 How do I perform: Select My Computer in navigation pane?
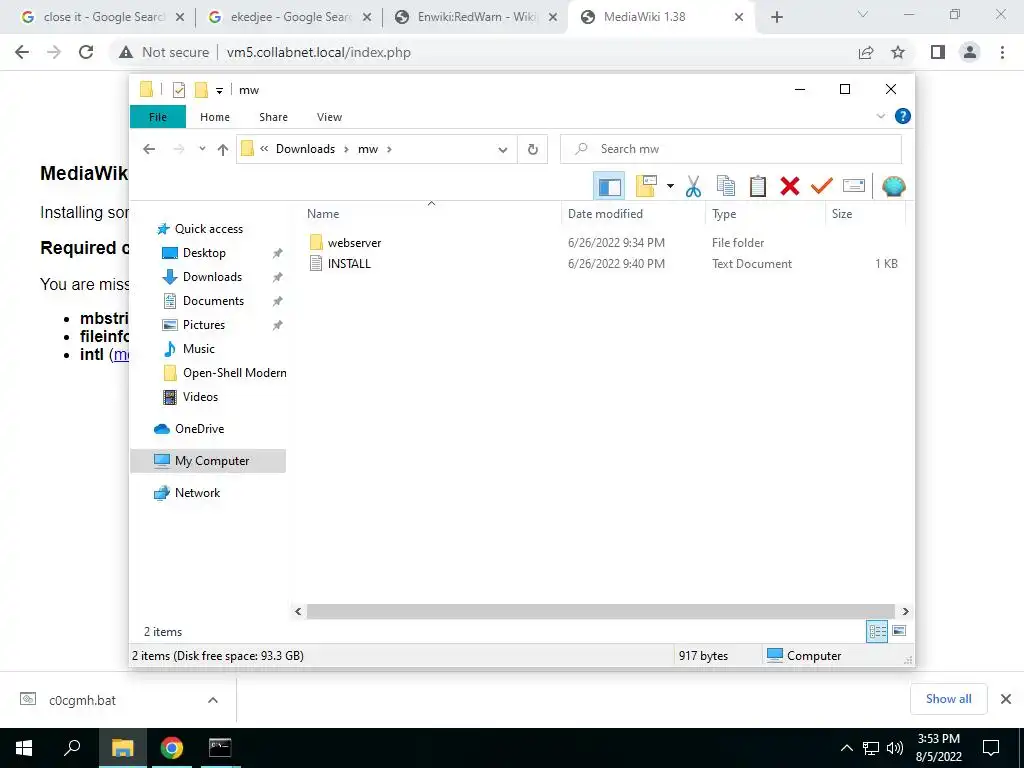[208, 461]
